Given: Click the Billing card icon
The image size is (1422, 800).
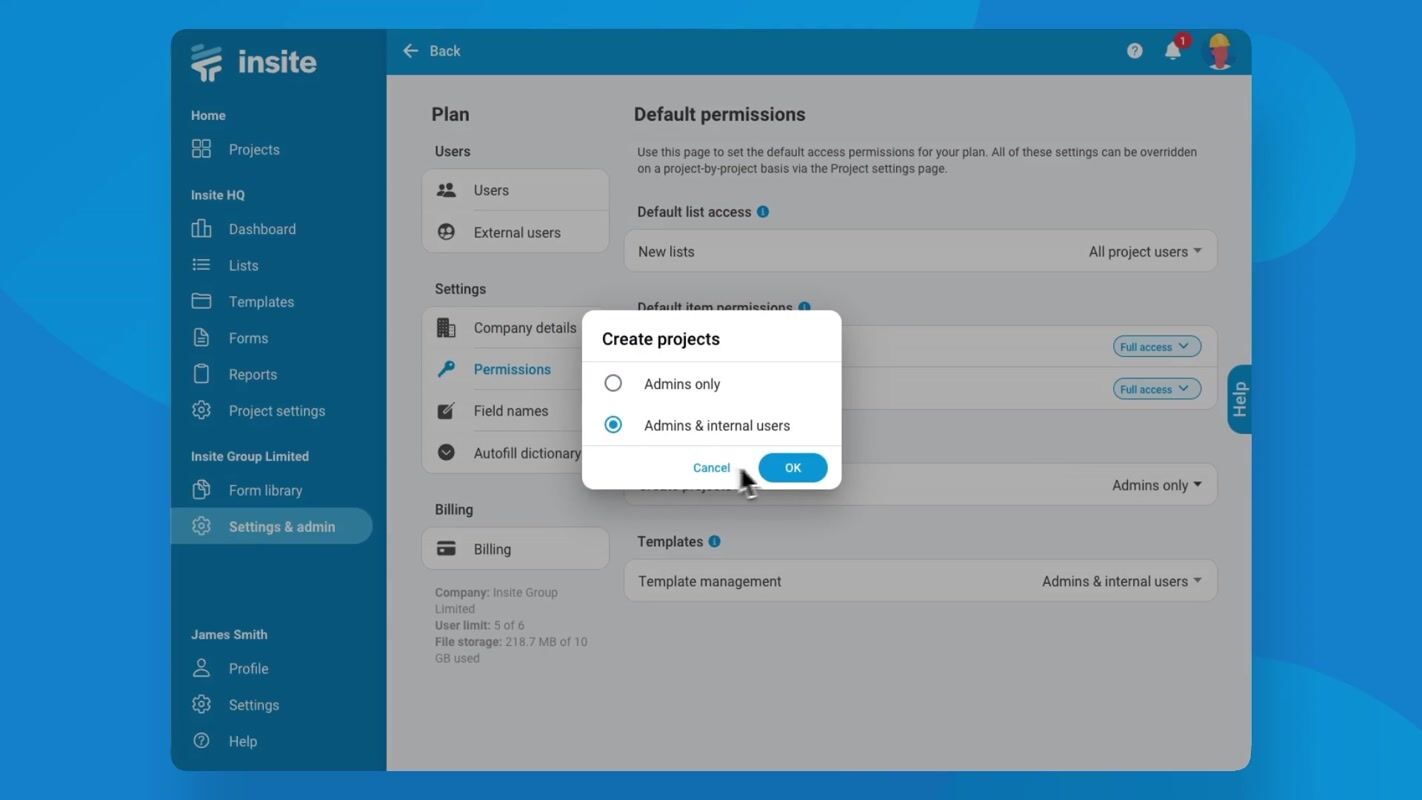Looking at the screenshot, I should (446, 549).
